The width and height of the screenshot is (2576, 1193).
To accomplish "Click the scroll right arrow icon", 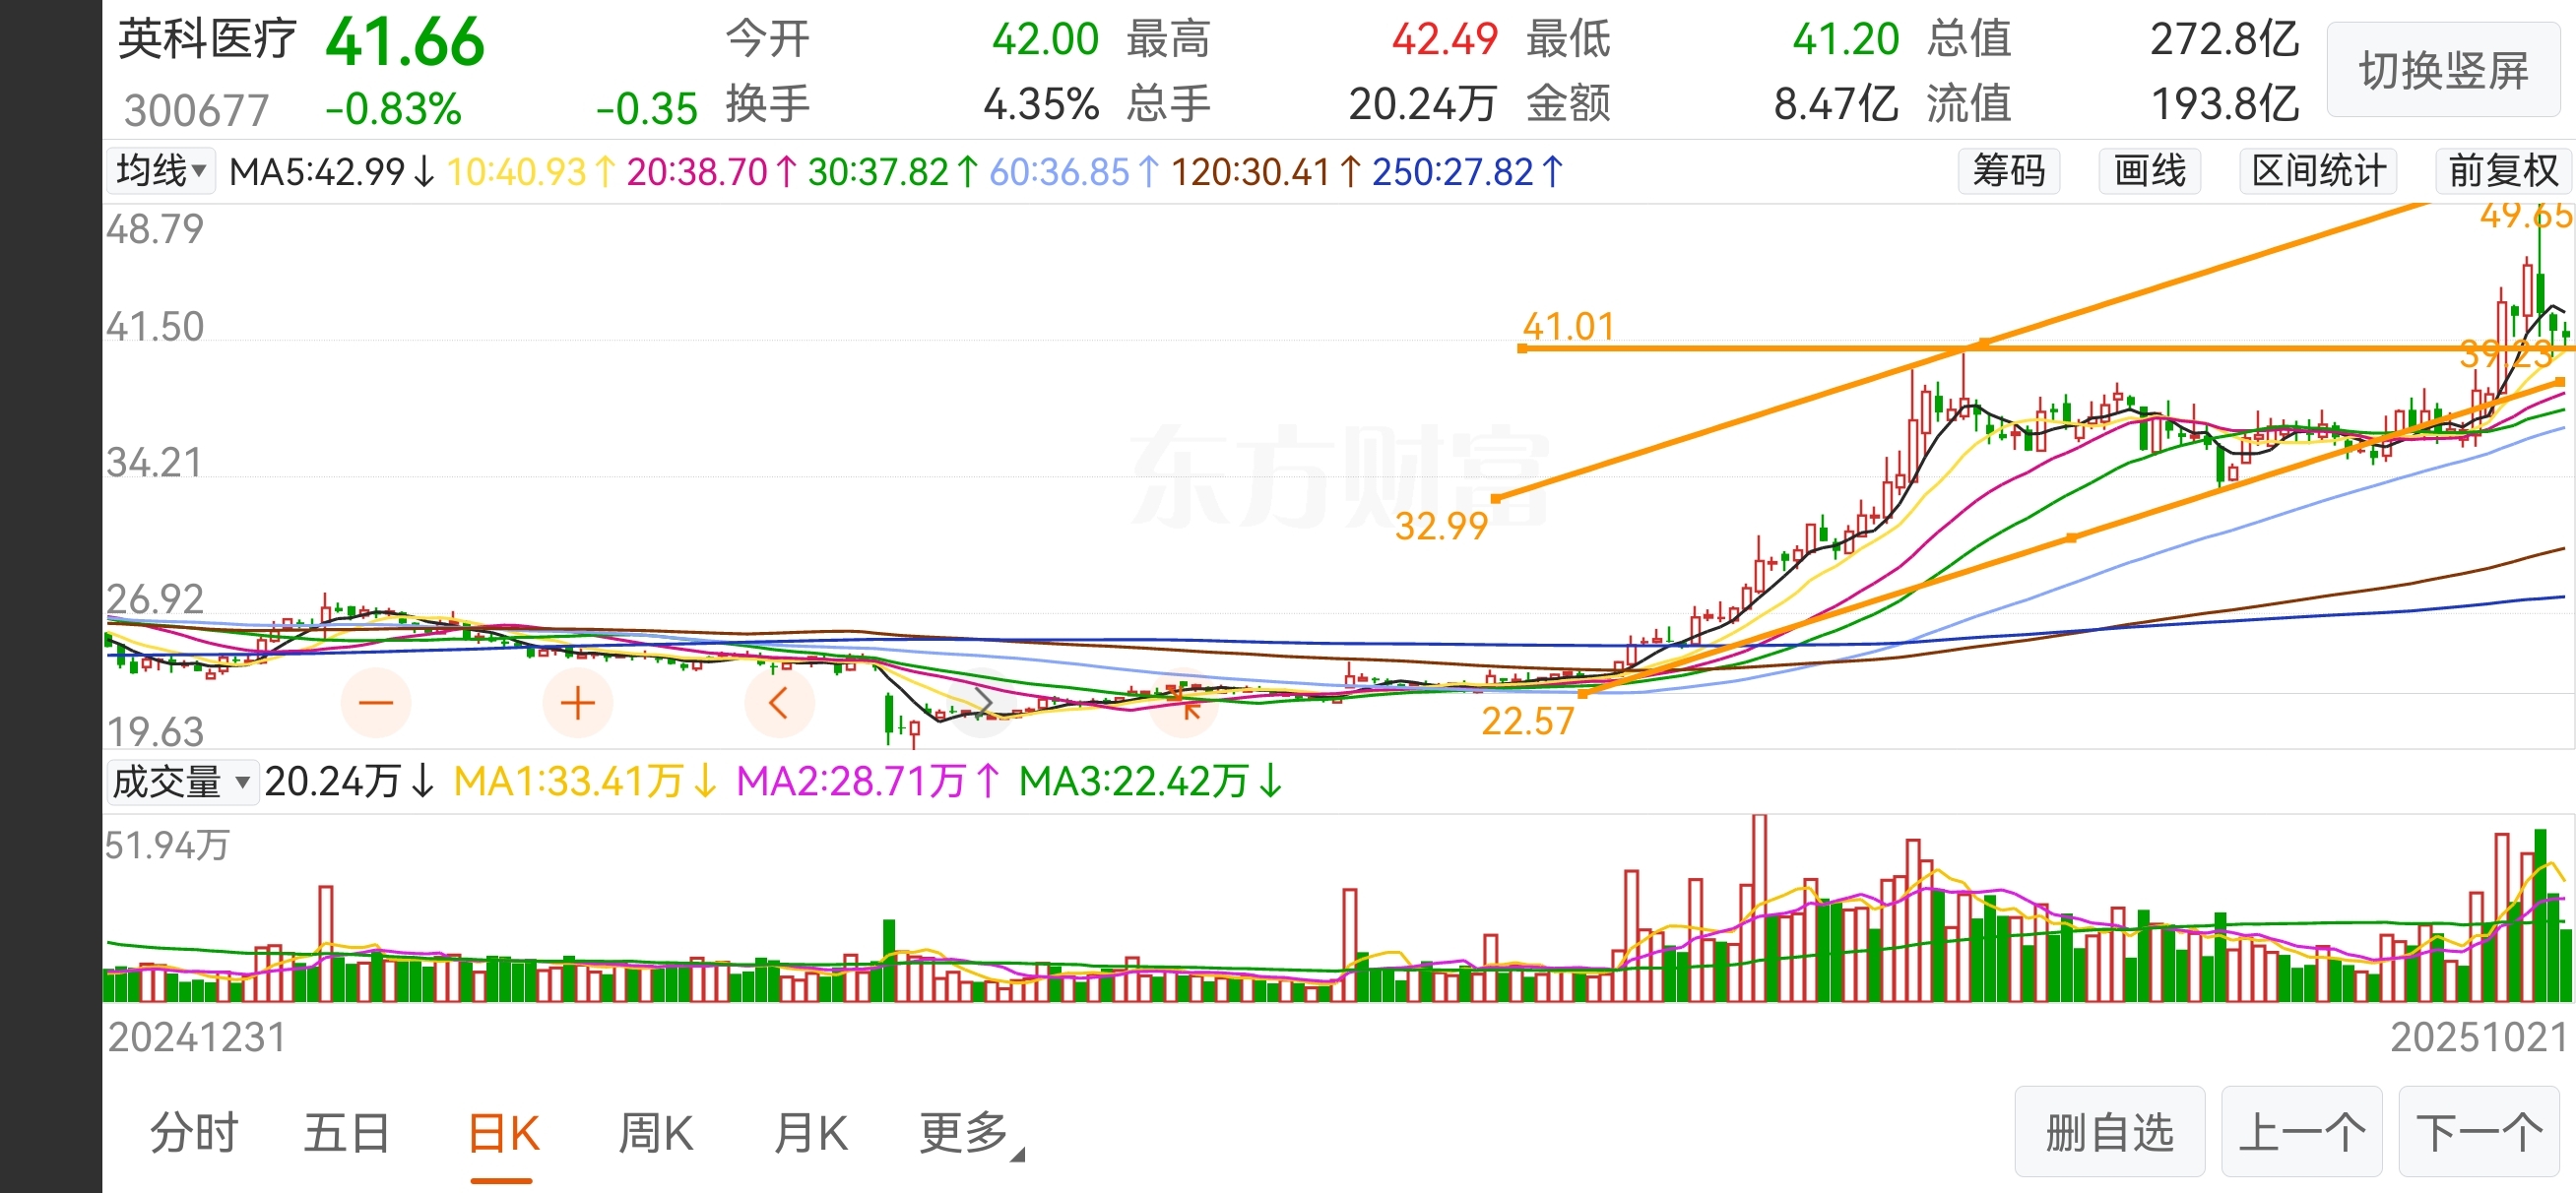I will coord(983,703).
